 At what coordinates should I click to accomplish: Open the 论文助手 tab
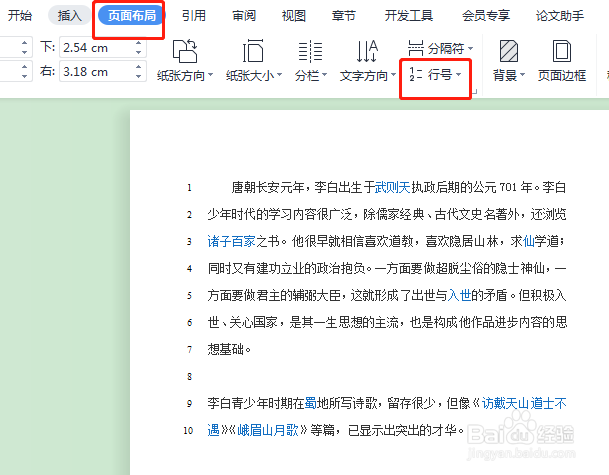pos(560,16)
